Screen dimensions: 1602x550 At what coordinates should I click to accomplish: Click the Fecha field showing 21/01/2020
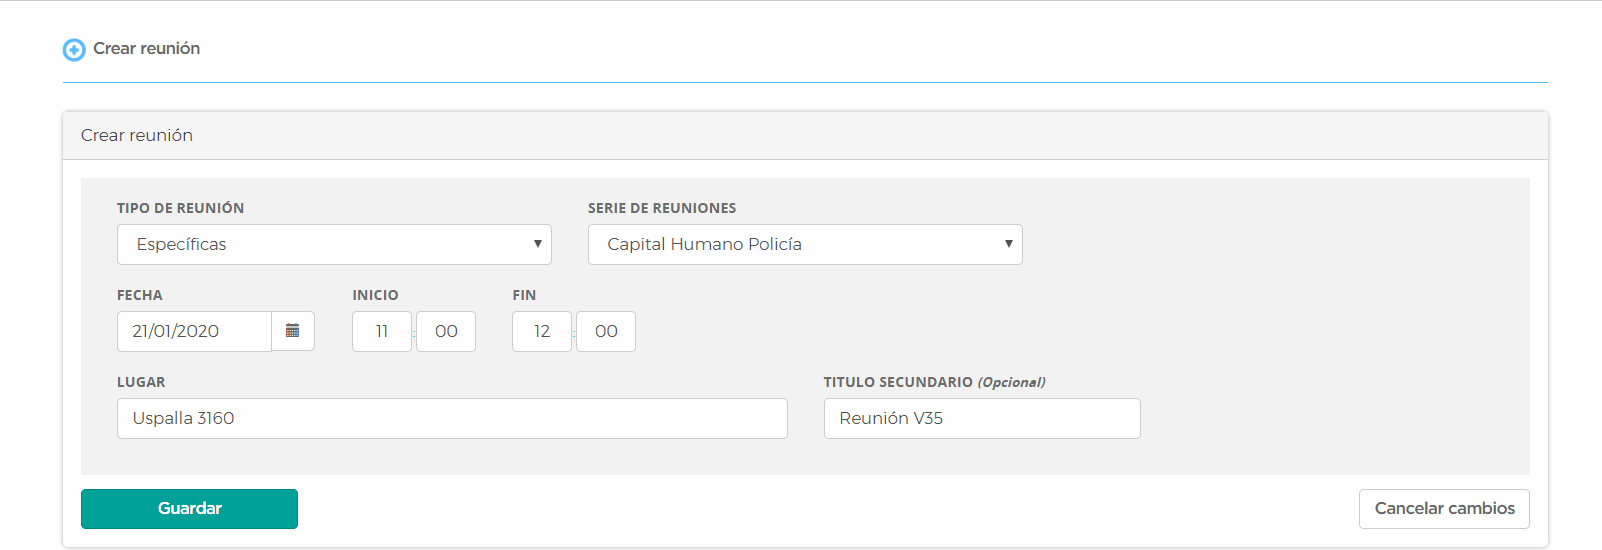coord(194,331)
